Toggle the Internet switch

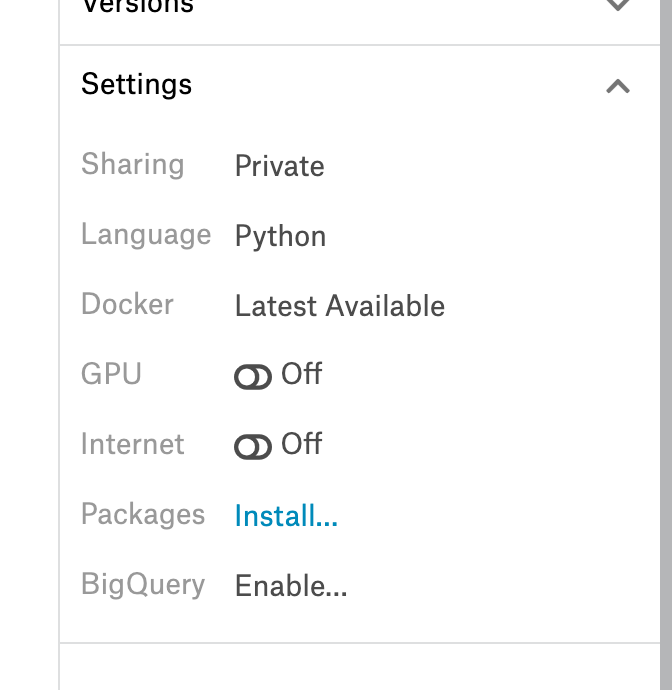253,447
